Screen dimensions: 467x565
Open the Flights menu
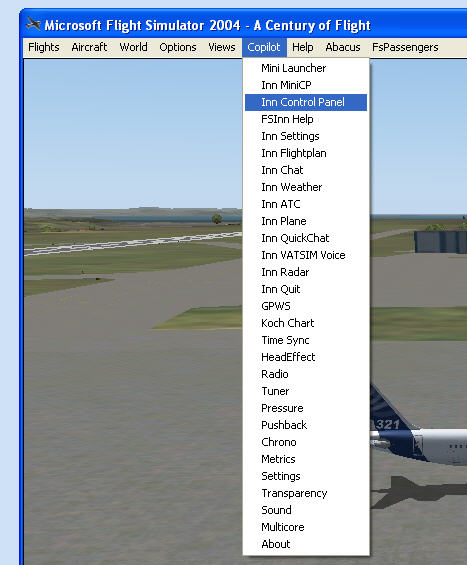(44, 47)
